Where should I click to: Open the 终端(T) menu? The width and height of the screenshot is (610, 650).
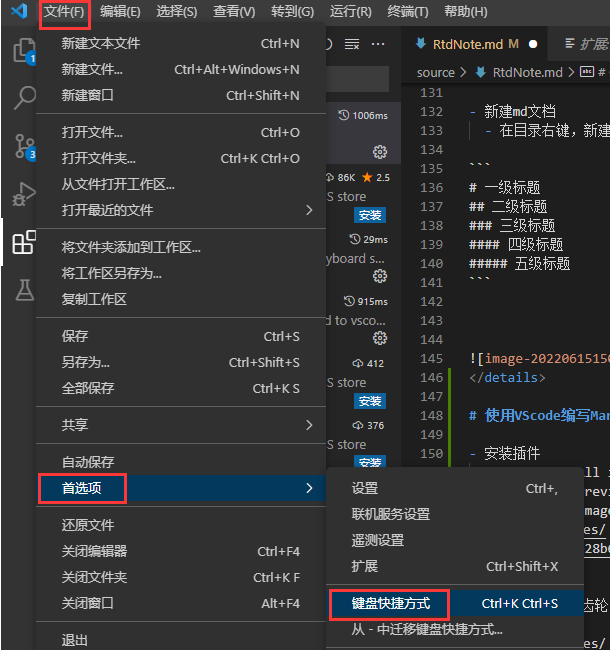pos(408,12)
